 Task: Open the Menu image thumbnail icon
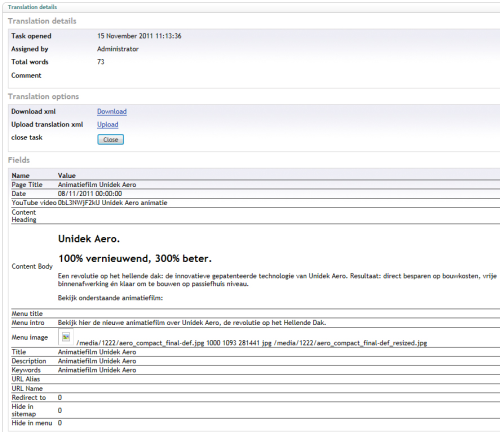coord(66,337)
